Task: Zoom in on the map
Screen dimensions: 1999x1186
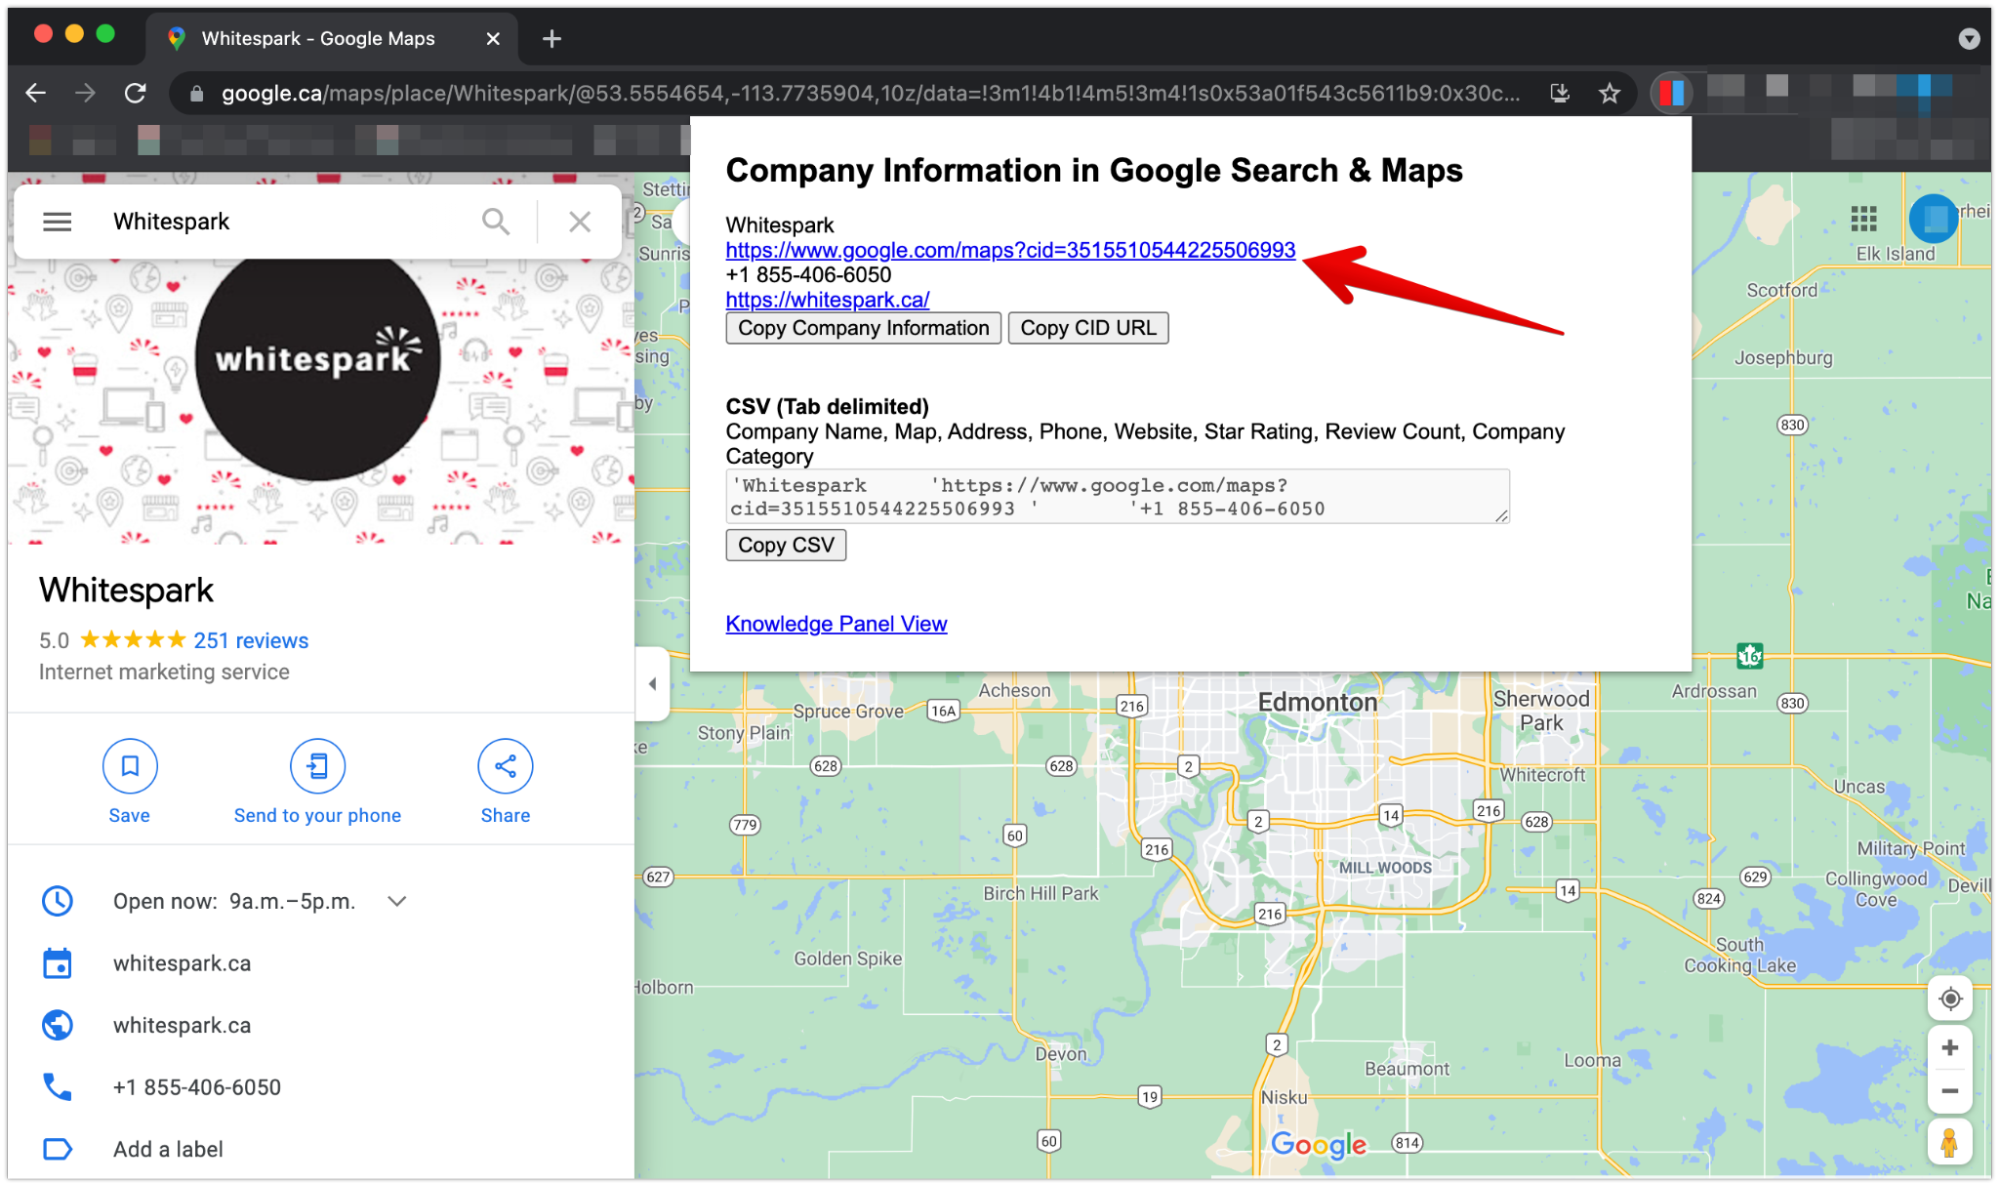Action: pyautogui.click(x=1949, y=1047)
